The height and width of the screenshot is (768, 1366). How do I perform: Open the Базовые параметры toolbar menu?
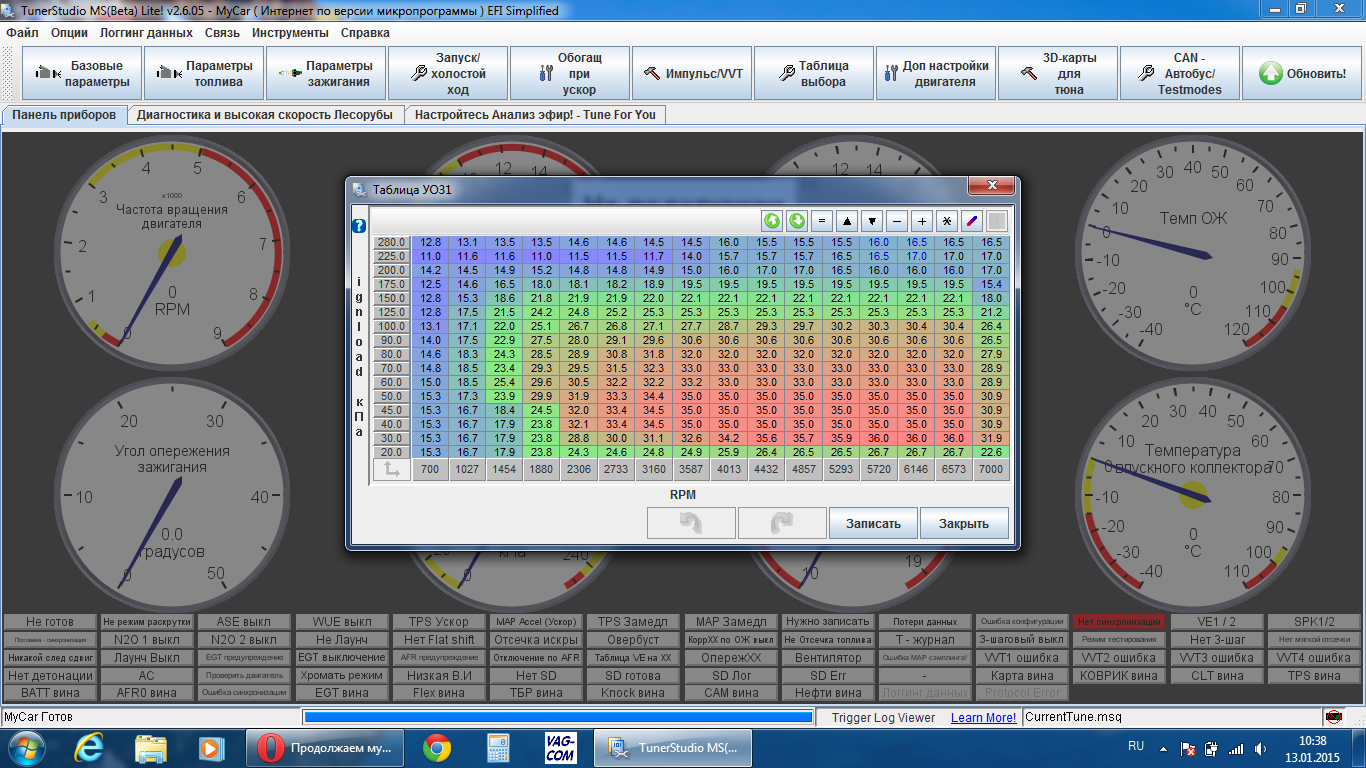[x=82, y=74]
